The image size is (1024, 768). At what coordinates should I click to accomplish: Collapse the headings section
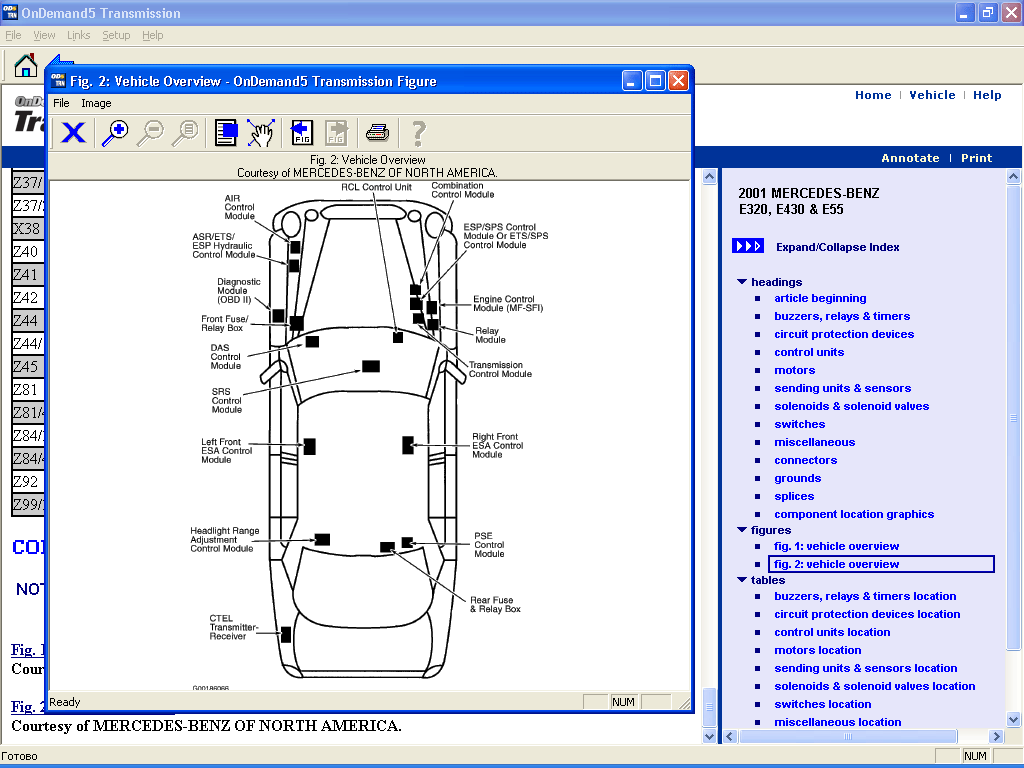click(742, 281)
